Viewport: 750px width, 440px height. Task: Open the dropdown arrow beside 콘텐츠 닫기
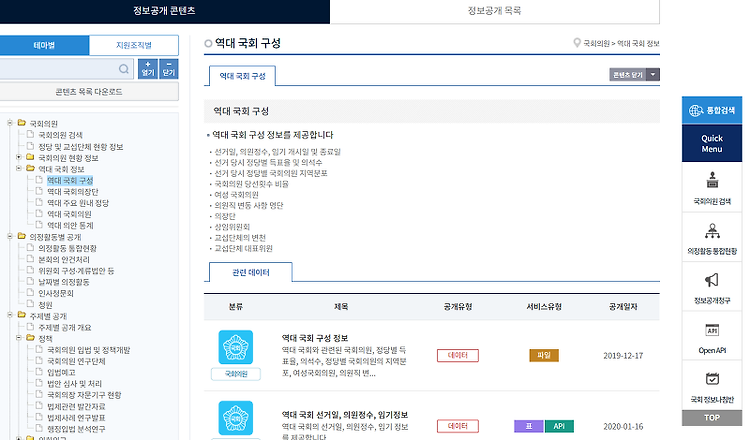(x=653, y=75)
